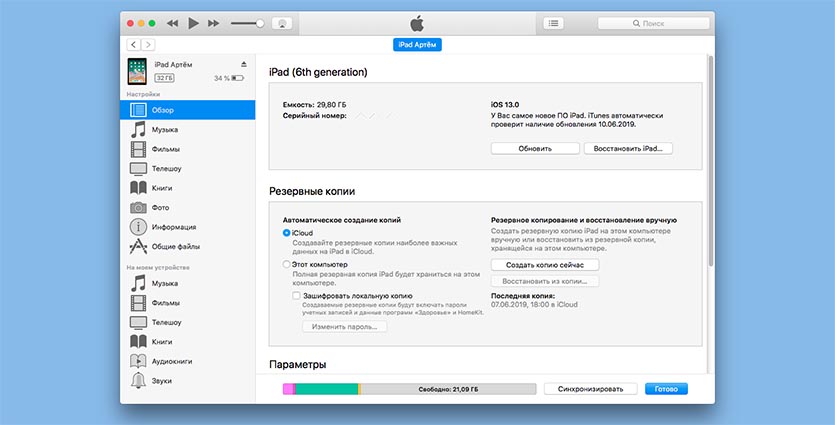Click the Apple logo in toolbar
The image size is (835, 425).
click(417, 23)
